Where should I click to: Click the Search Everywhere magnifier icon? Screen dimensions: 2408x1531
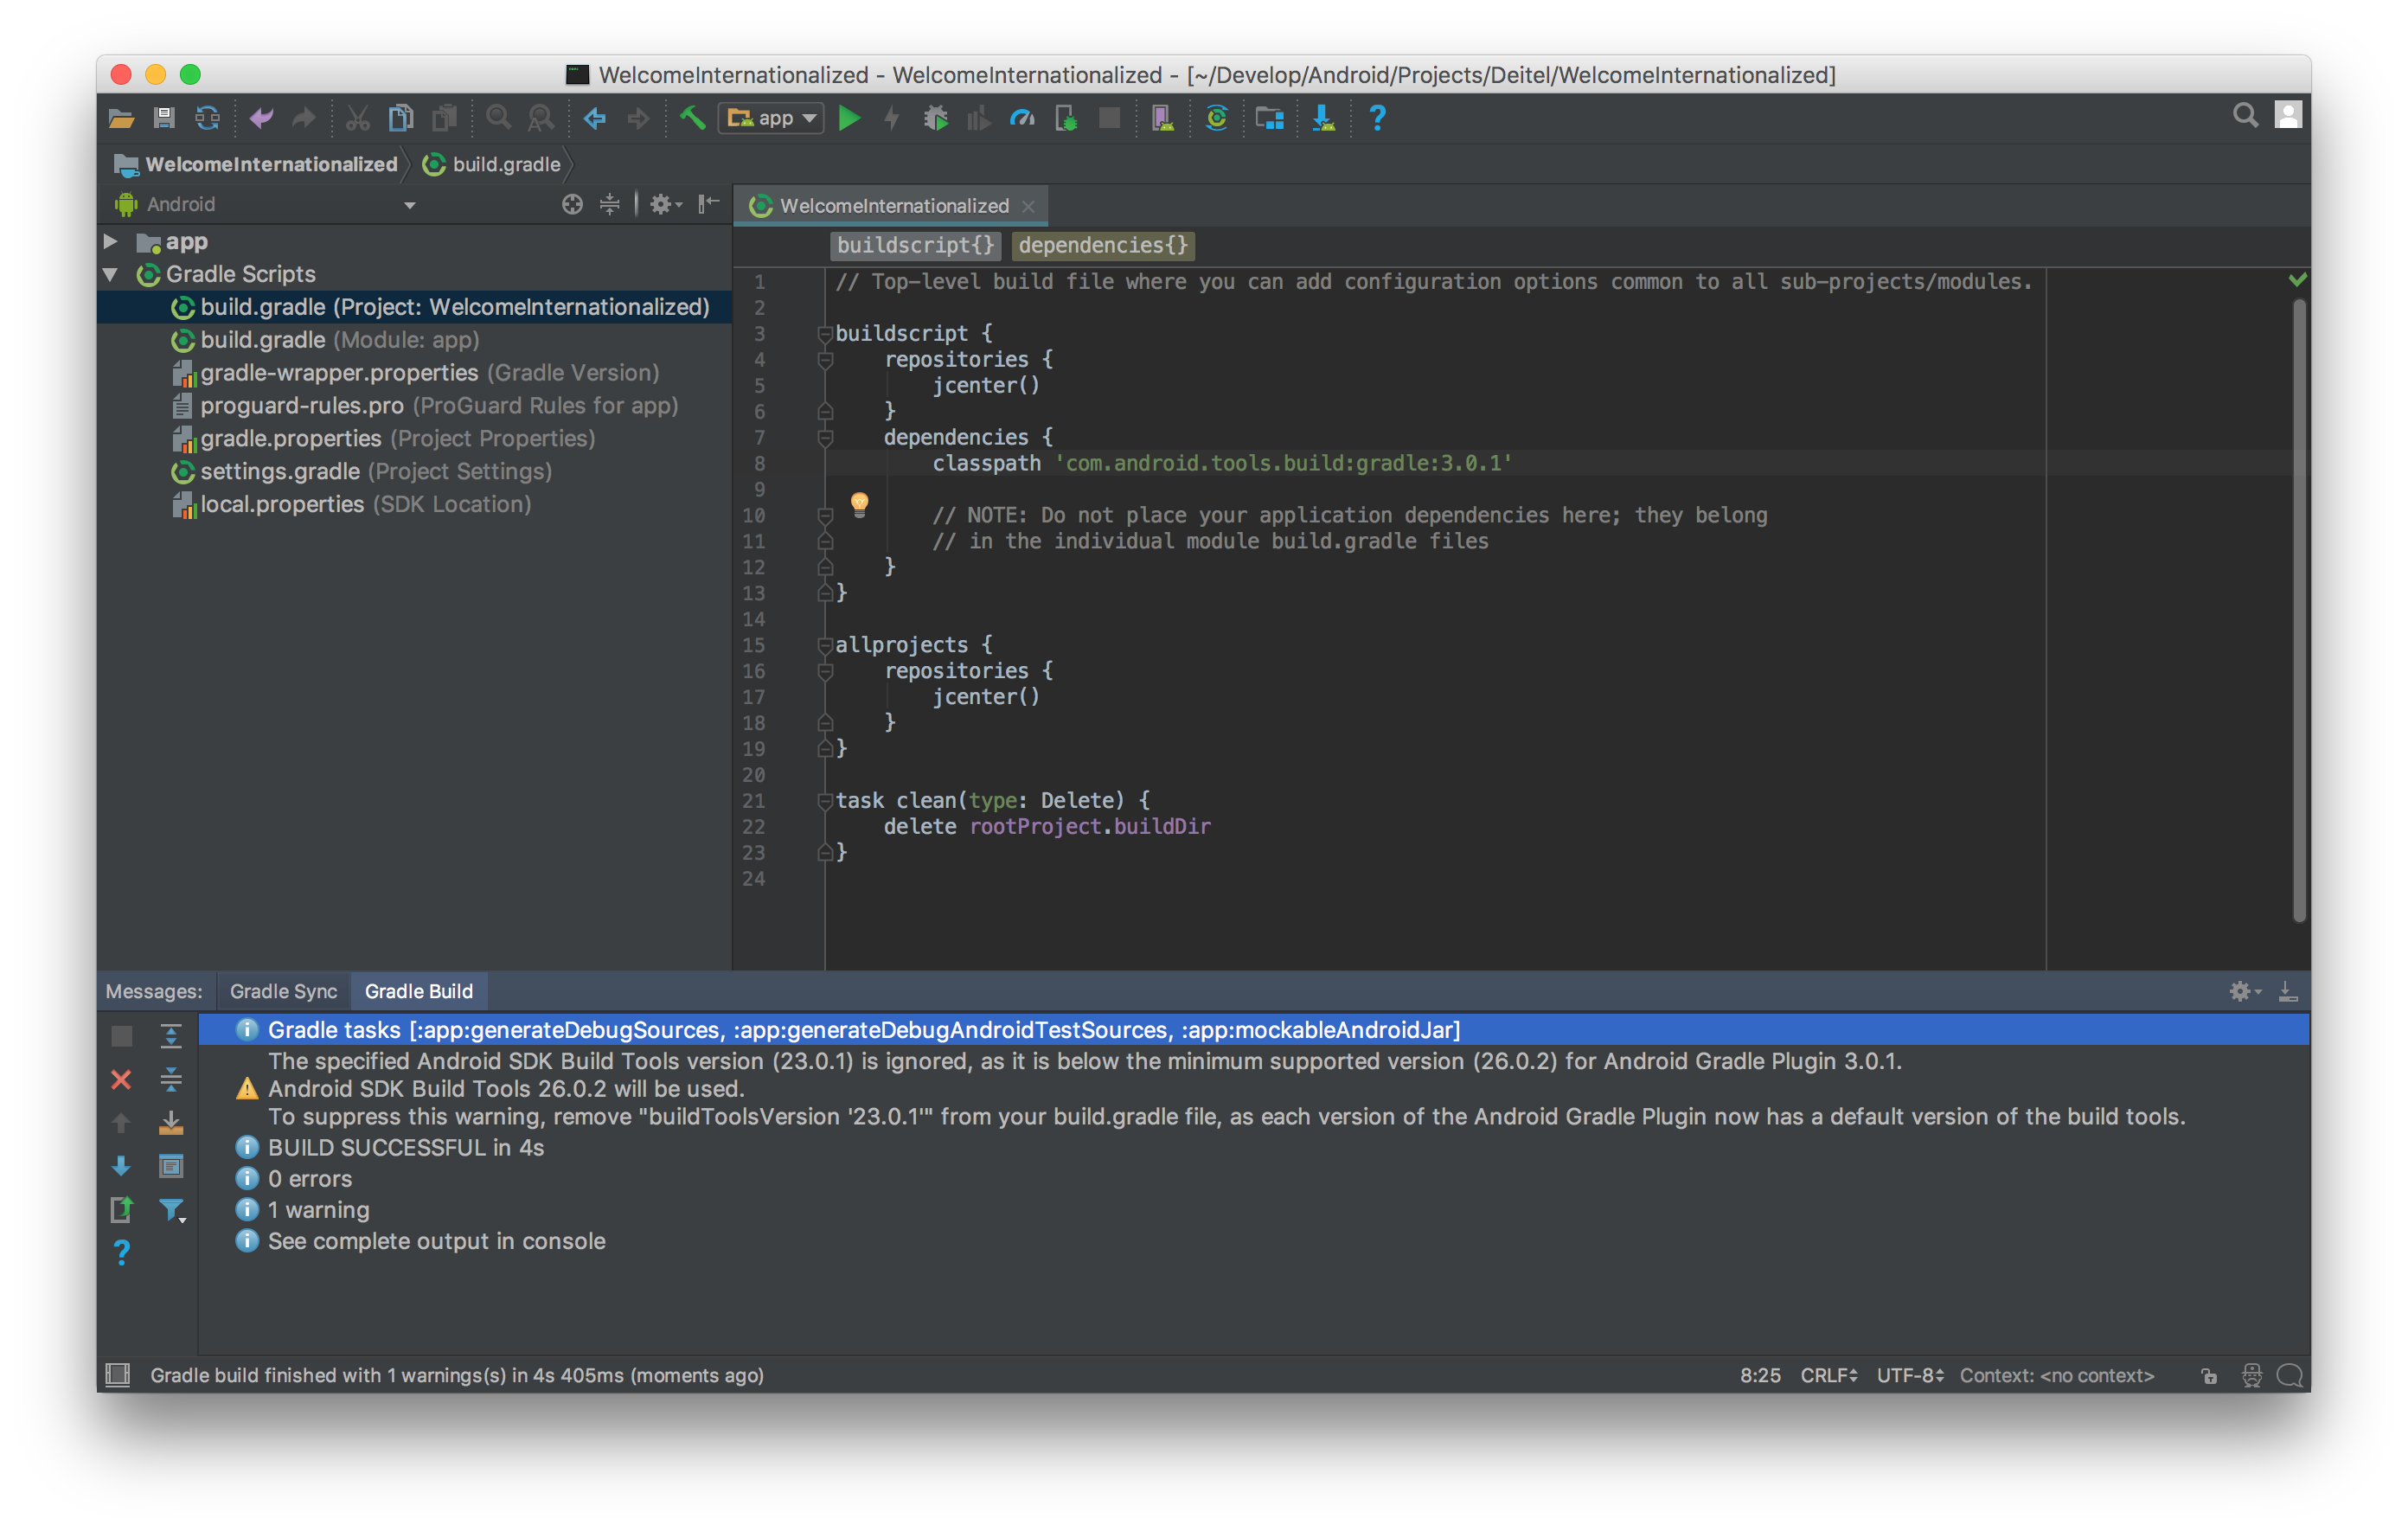point(2245,116)
